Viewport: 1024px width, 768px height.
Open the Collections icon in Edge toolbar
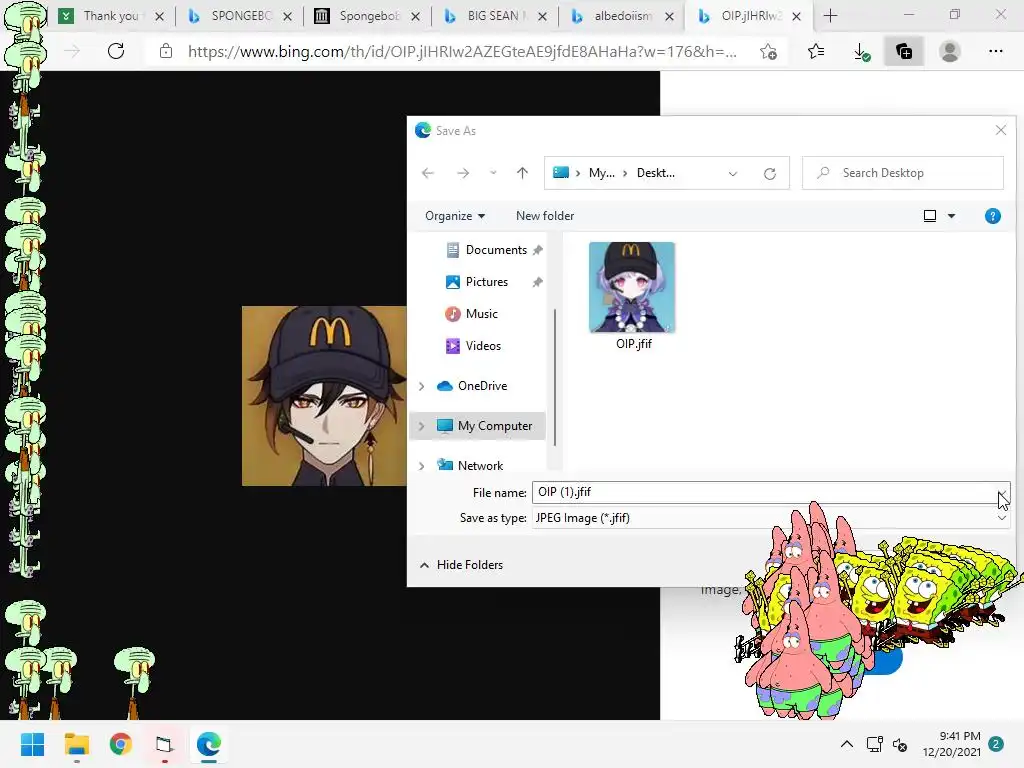904,51
